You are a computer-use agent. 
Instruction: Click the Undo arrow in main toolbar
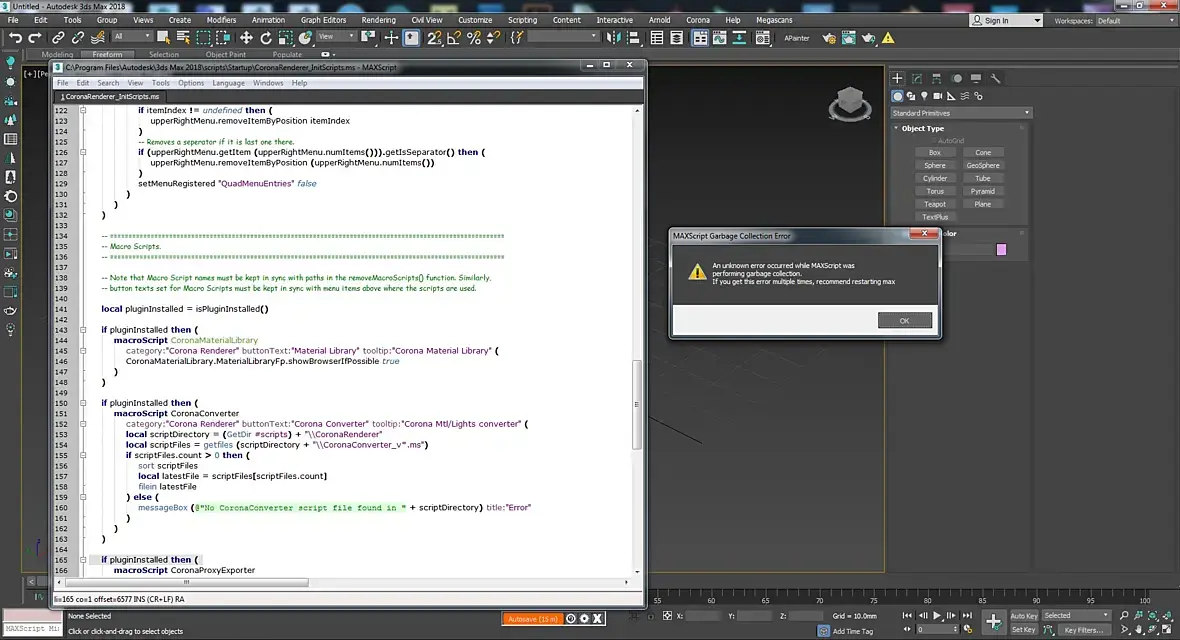[x=15, y=37]
